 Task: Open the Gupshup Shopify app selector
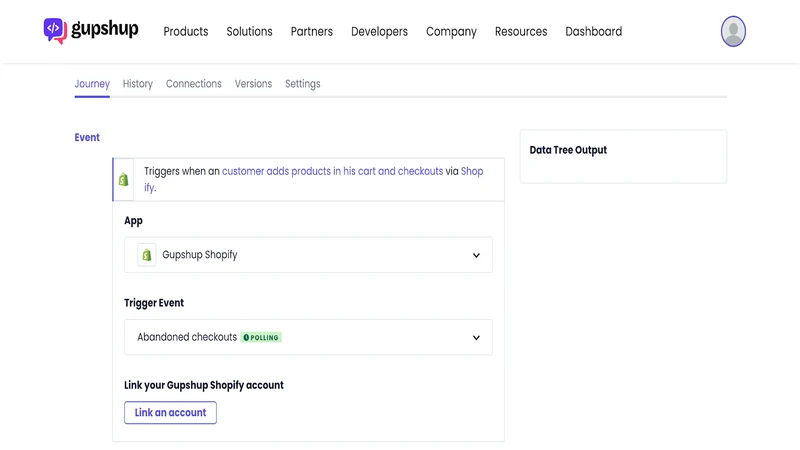point(308,255)
